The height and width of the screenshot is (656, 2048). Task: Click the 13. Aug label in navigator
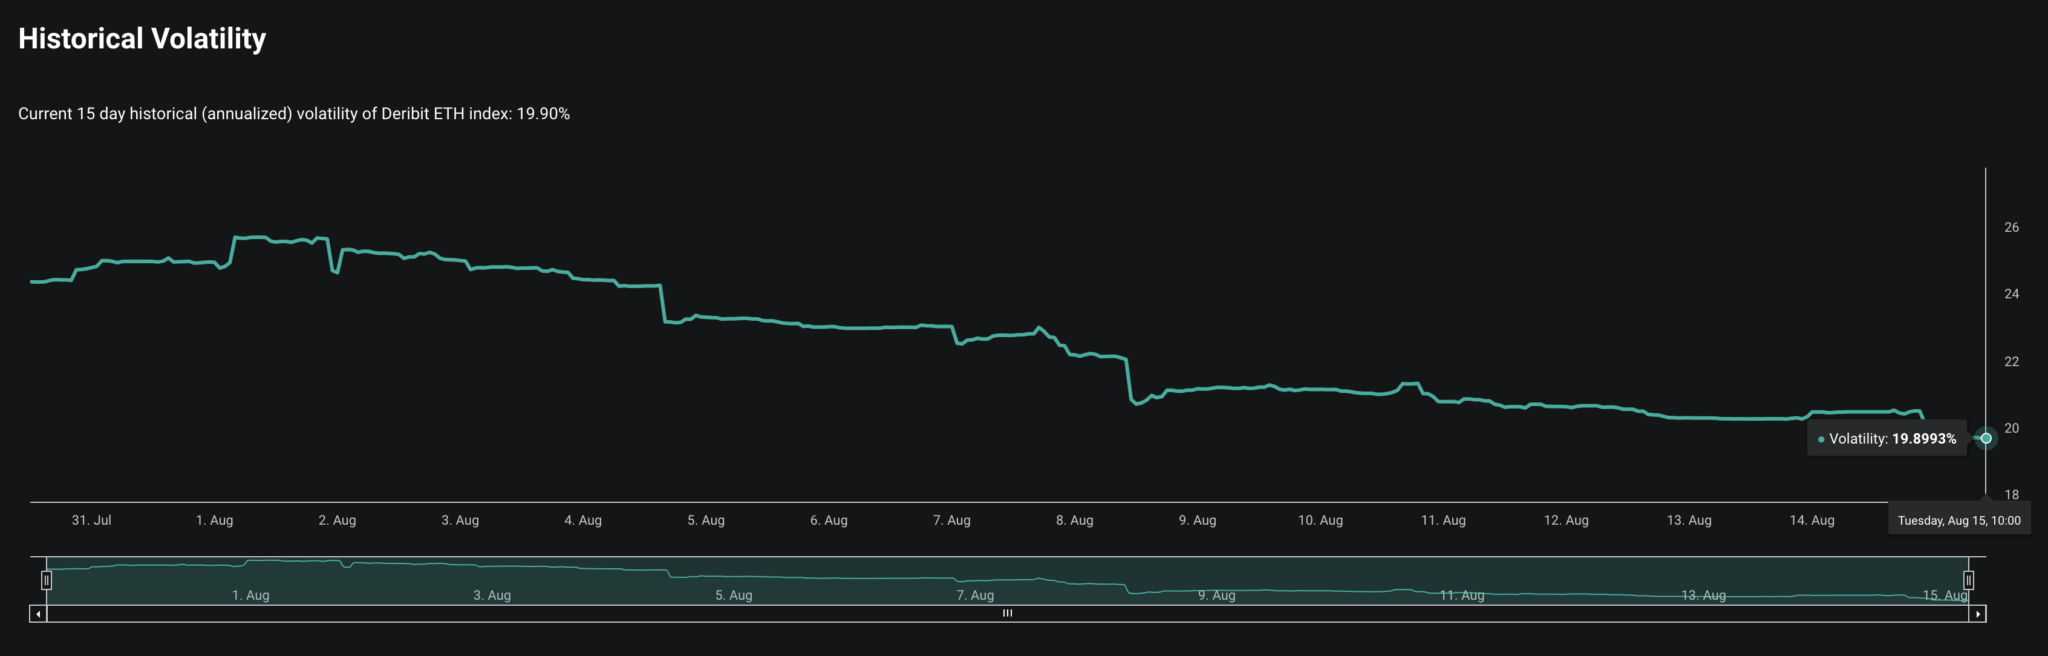pyautogui.click(x=1703, y=595)
